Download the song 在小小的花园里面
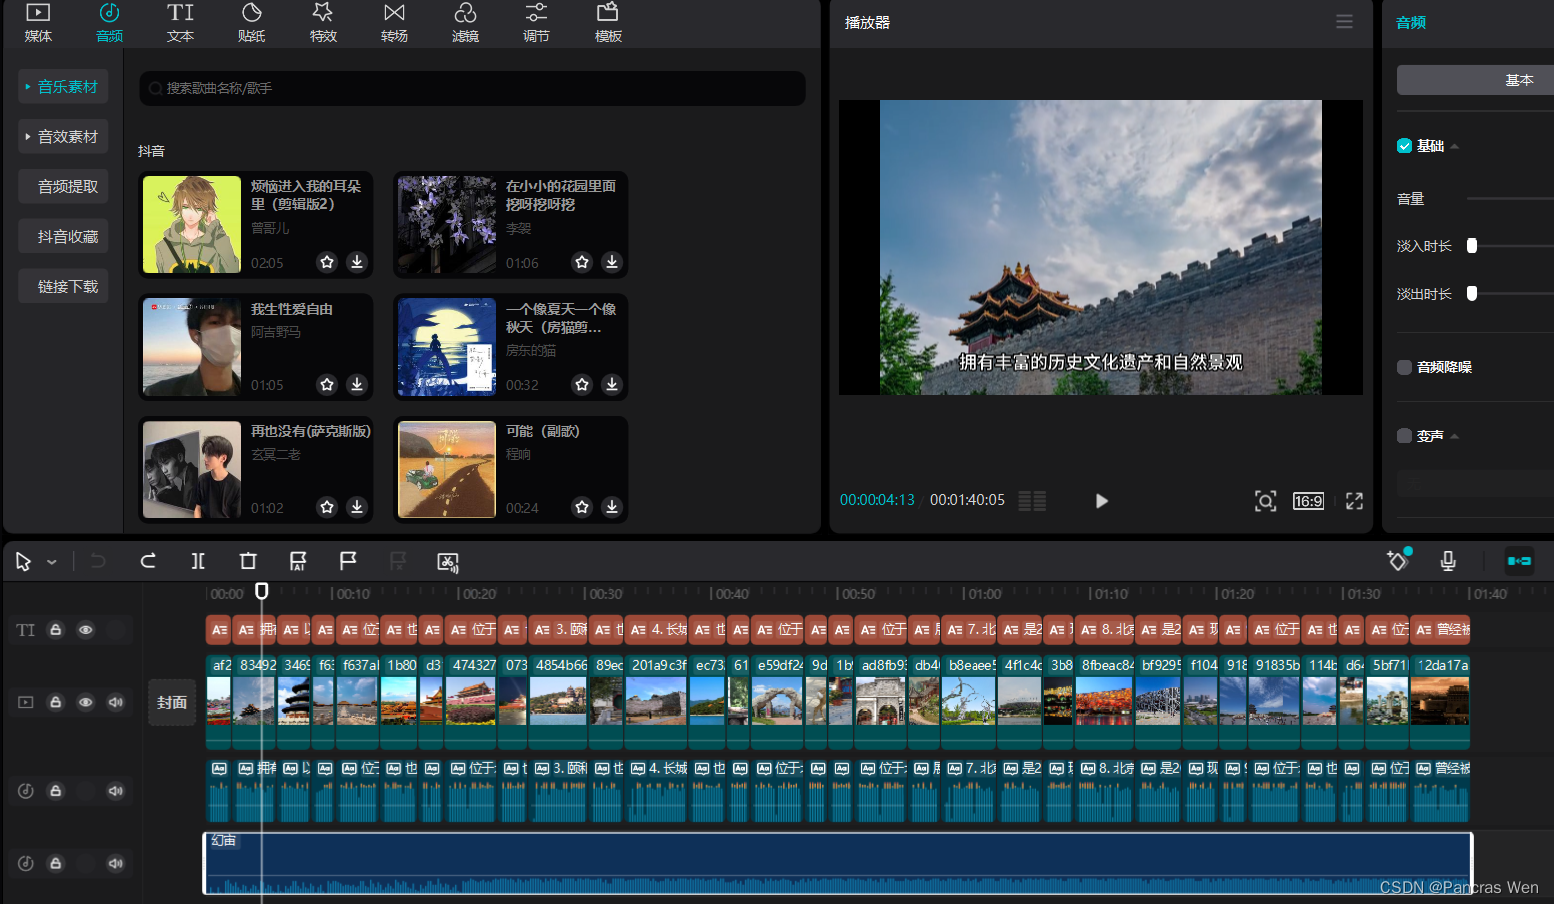The height and width of the screenshot is (904, 1554). 611,262
